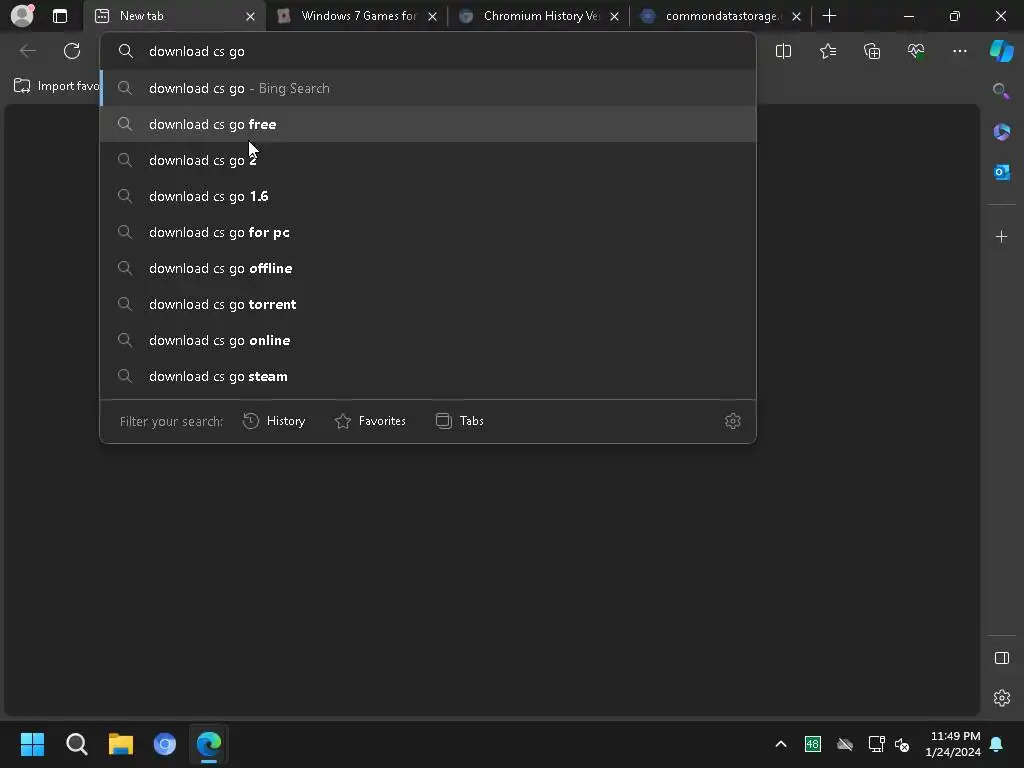Image resolution: width=1024 pixels, height=768 pixels.
Task: Expand the hidden system tray icons chevron
Action: (x=780, y=744)
